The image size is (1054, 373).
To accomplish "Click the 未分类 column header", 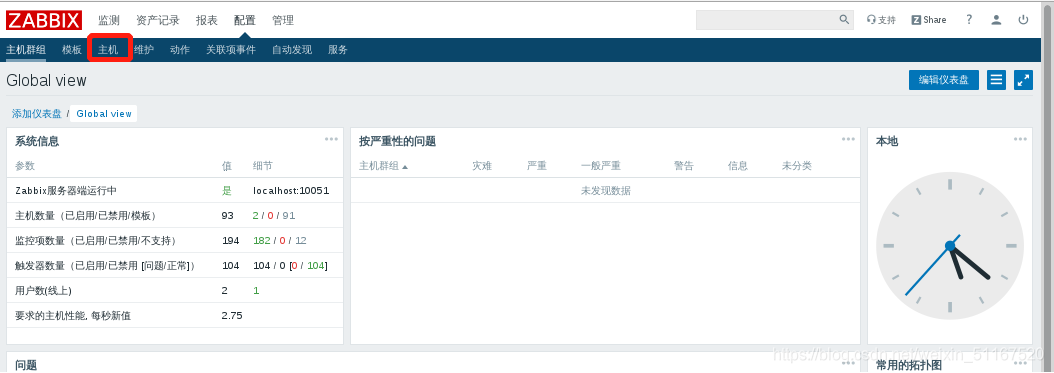I will click(x=797, y=166).
